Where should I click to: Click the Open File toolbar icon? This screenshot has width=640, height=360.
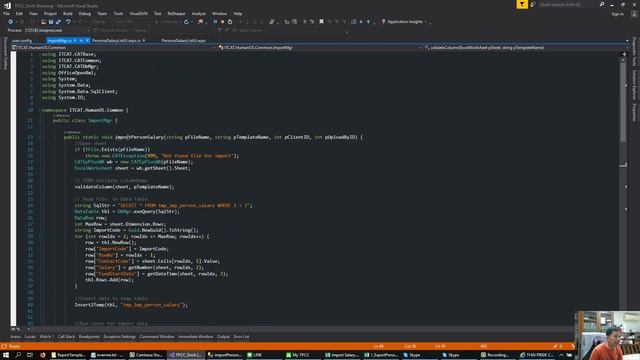43,22
